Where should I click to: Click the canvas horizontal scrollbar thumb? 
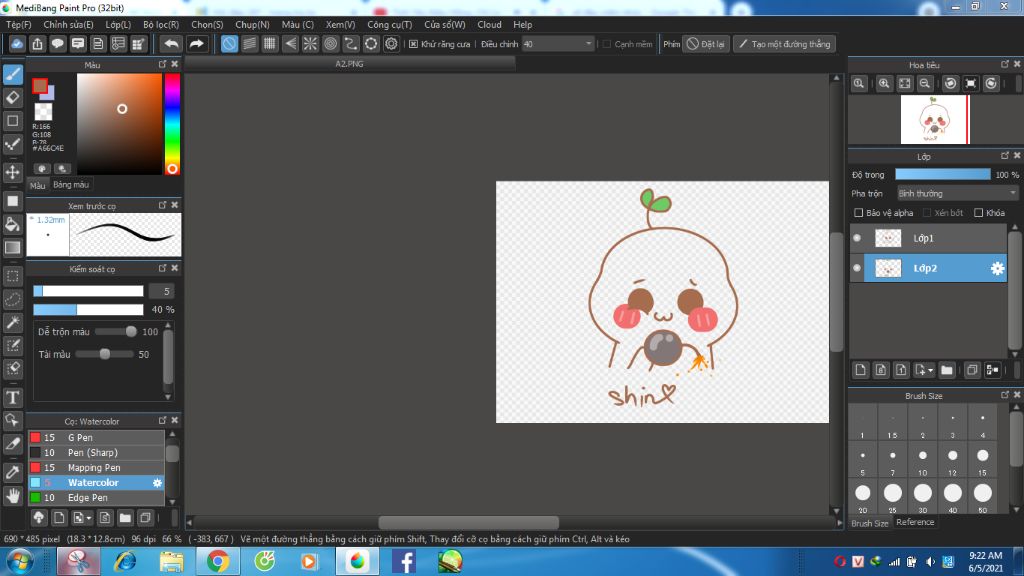pos(468,522)
